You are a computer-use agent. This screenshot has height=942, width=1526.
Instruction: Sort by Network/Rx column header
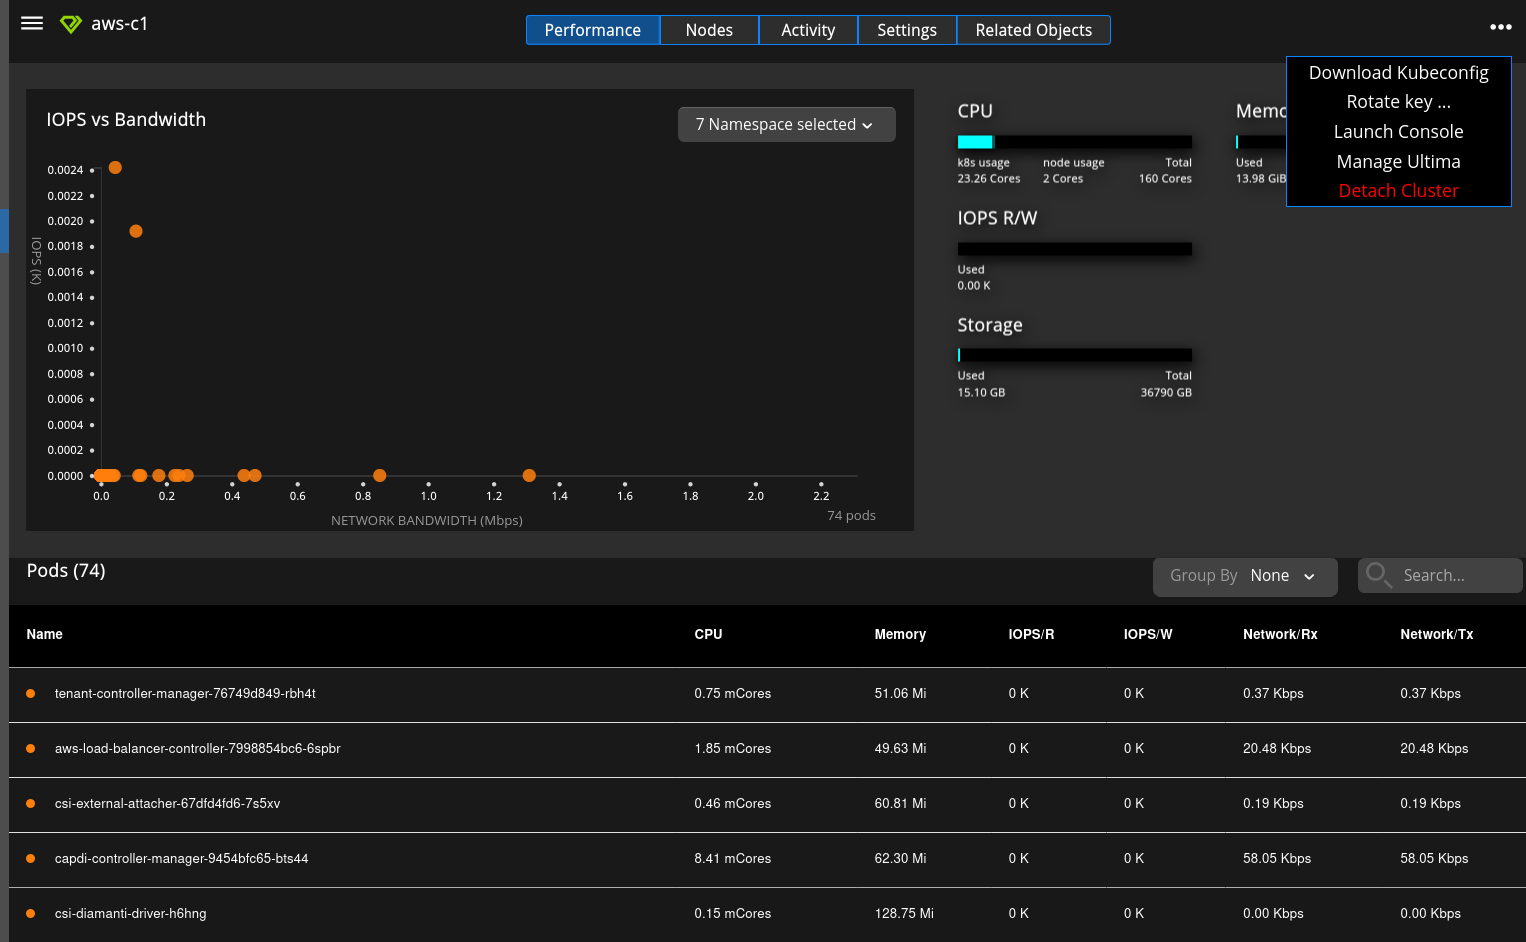click(x=1280, y=634)
